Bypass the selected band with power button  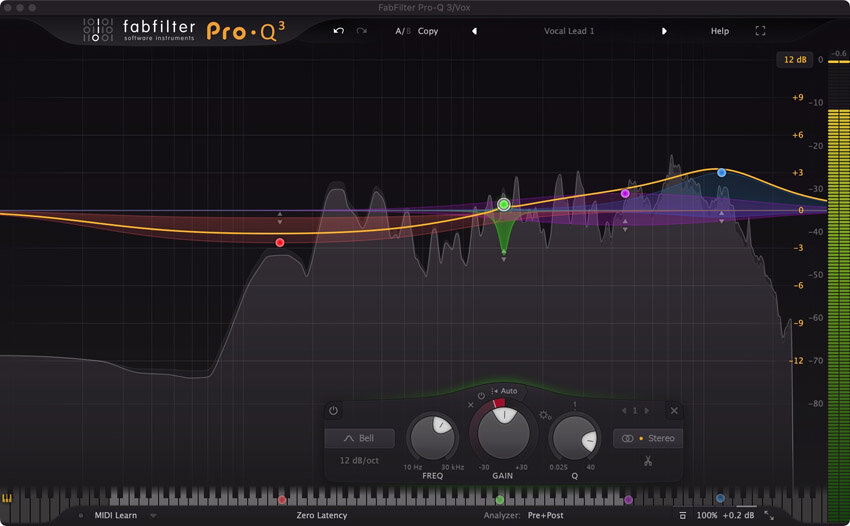tap(333, 410)
